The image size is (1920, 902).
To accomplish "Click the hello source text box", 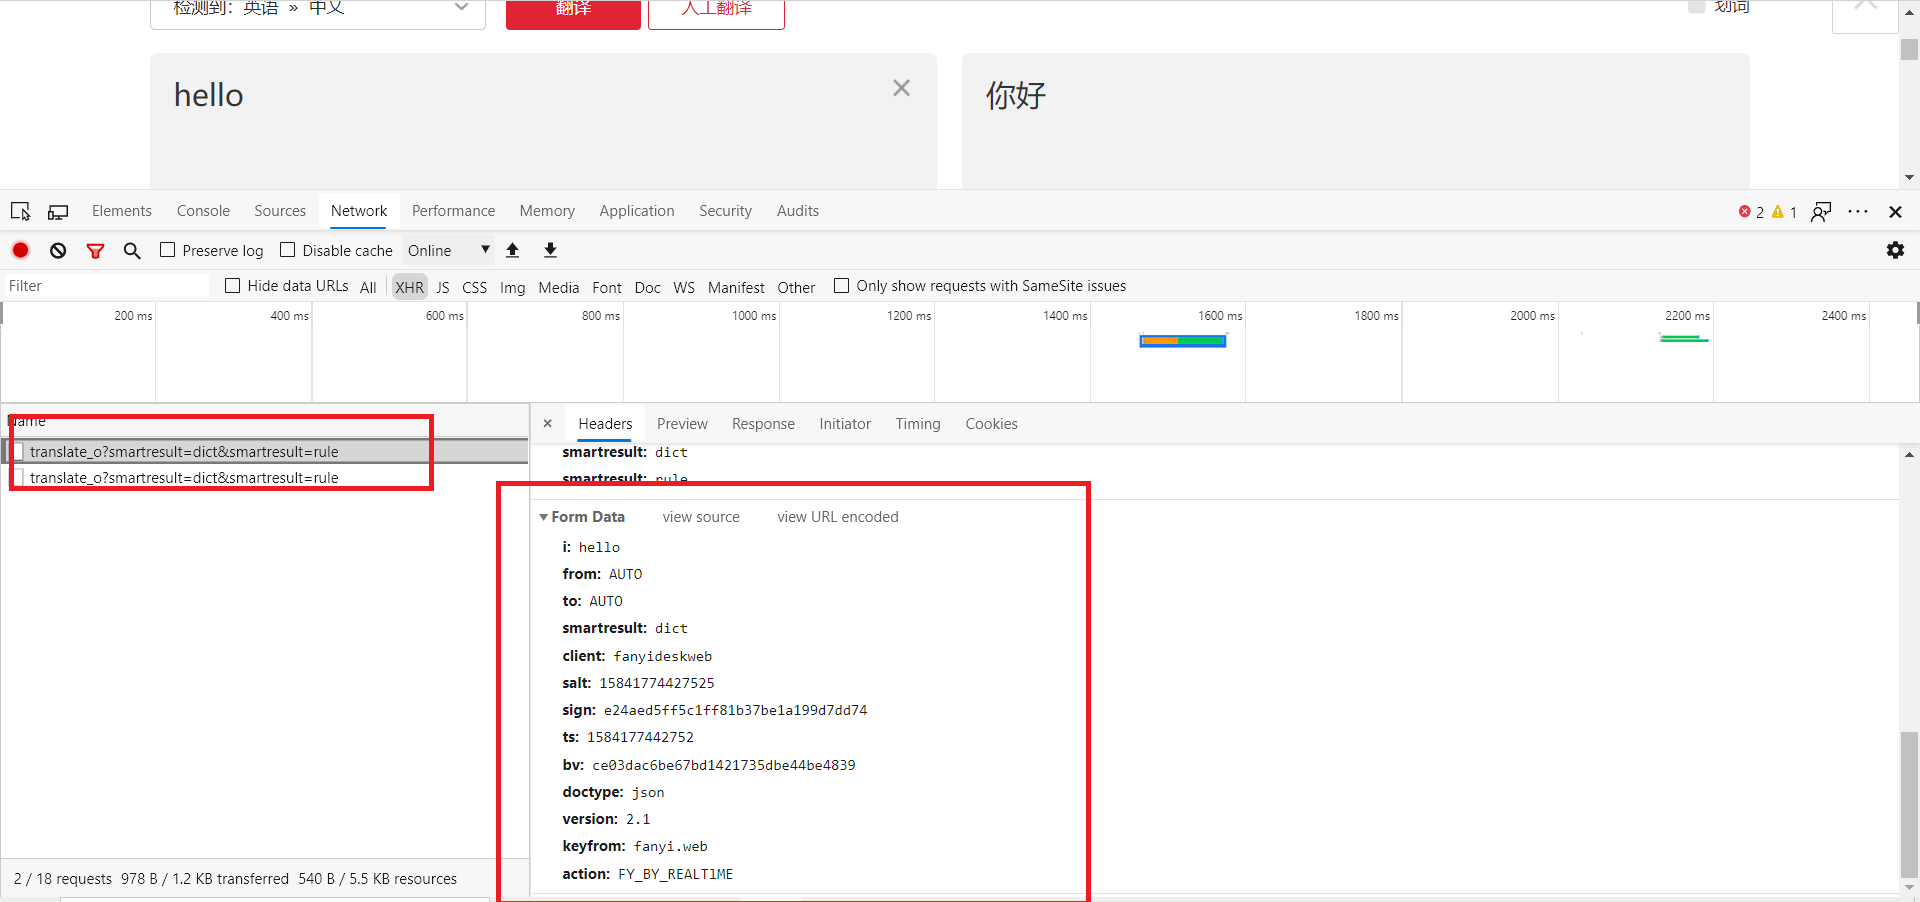I will click(x=543, y=121).
